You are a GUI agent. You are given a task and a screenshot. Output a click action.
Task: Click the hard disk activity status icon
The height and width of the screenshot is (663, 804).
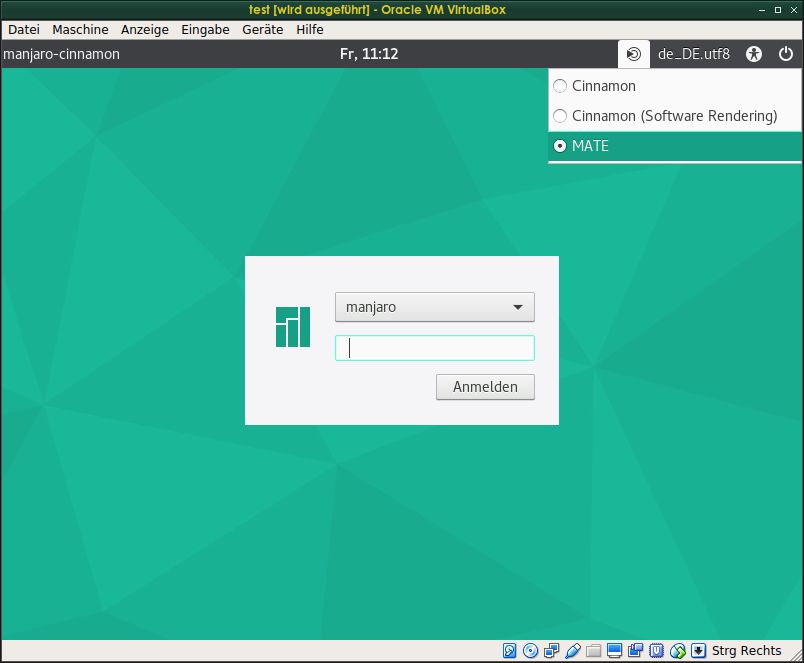(x=510, y=651)
